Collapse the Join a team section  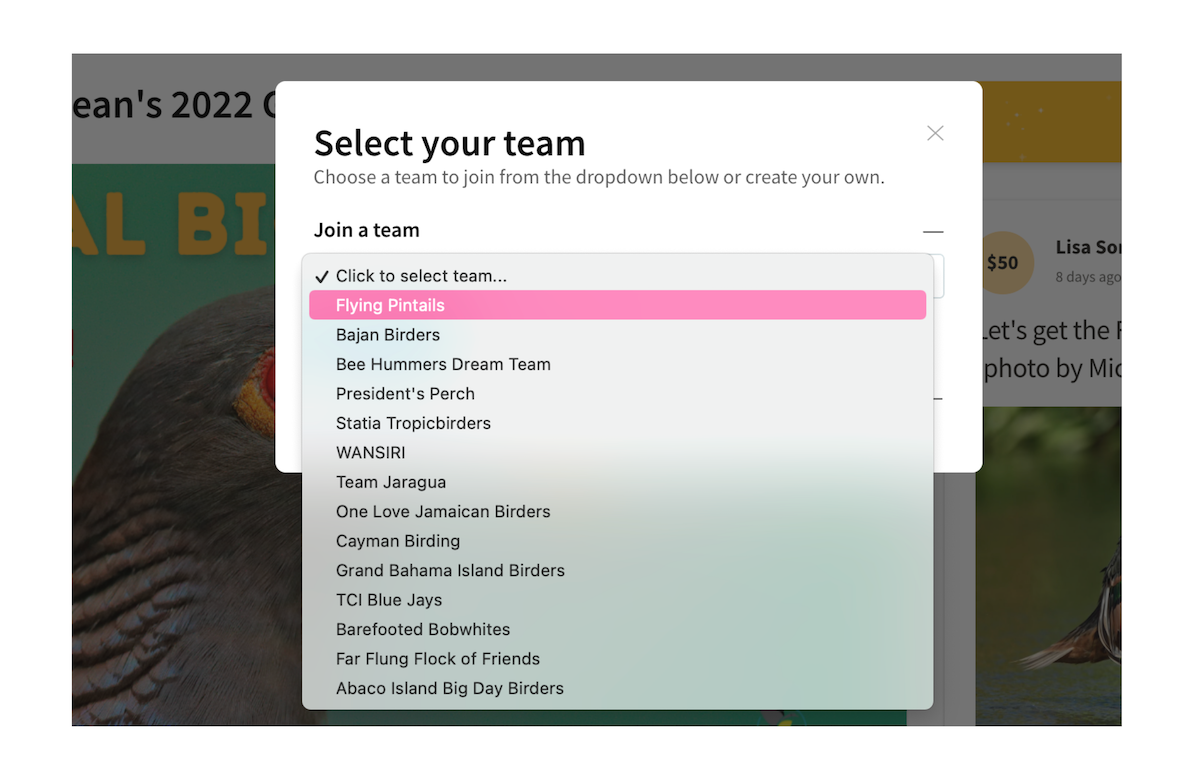[x=932, y=231]
